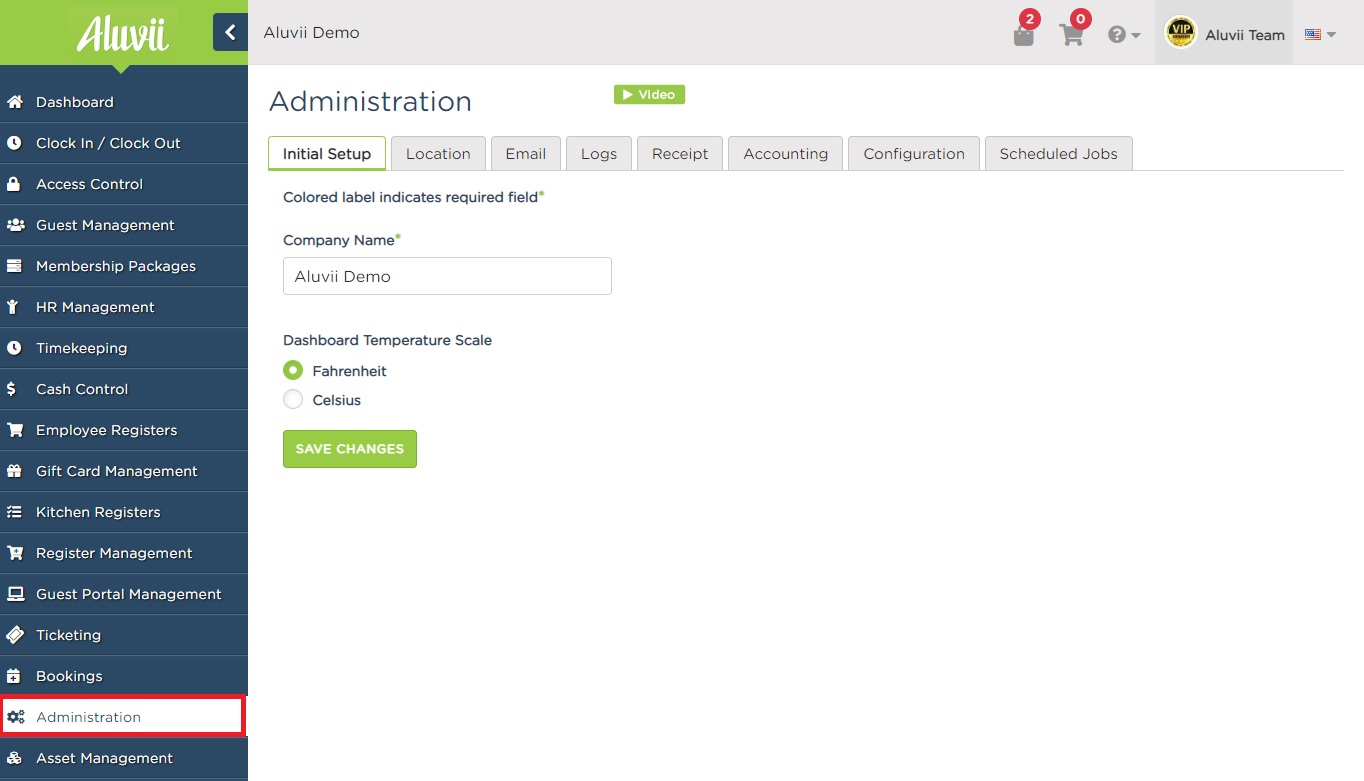Select the Fahrenheit radio button
This screenshot has height=781, width=1364.
(293, 370)
